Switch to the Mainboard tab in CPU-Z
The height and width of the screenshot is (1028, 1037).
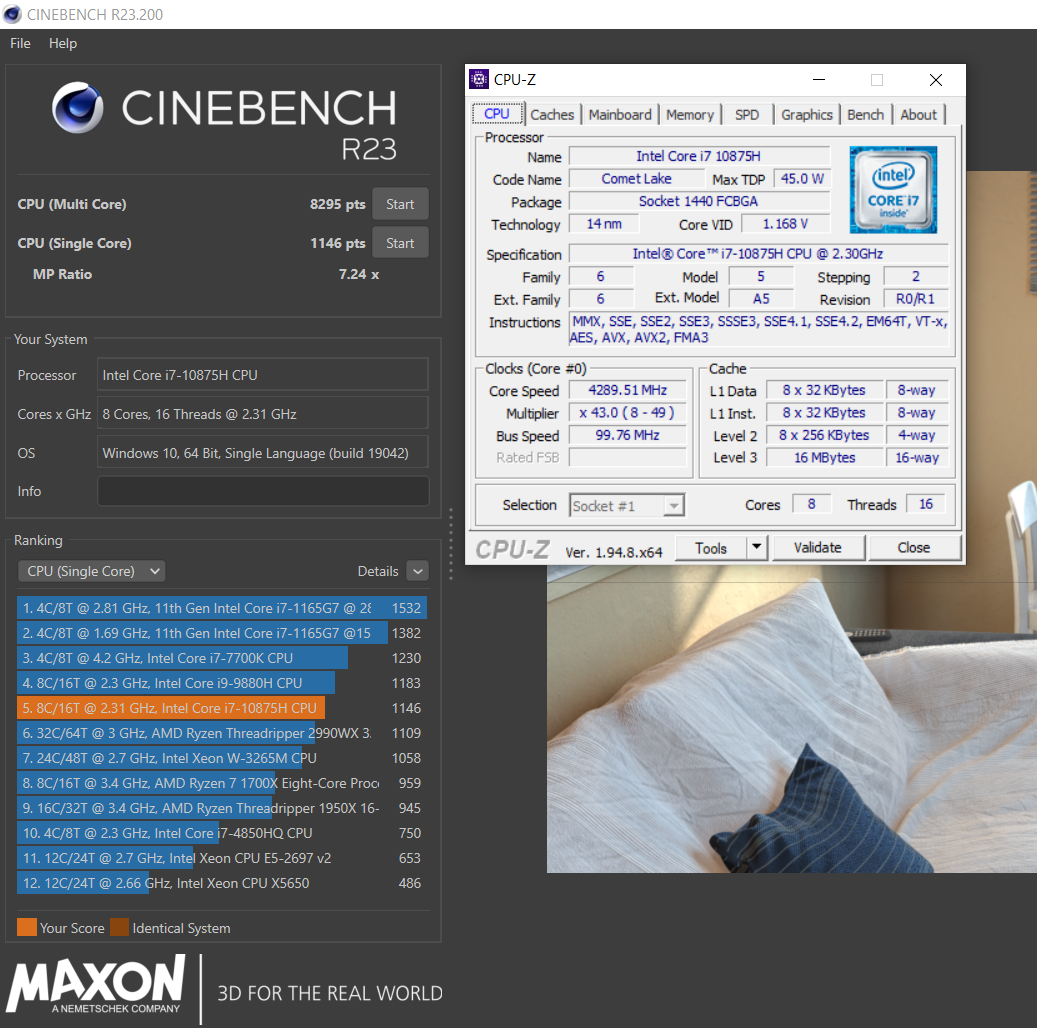click(620, 115)
